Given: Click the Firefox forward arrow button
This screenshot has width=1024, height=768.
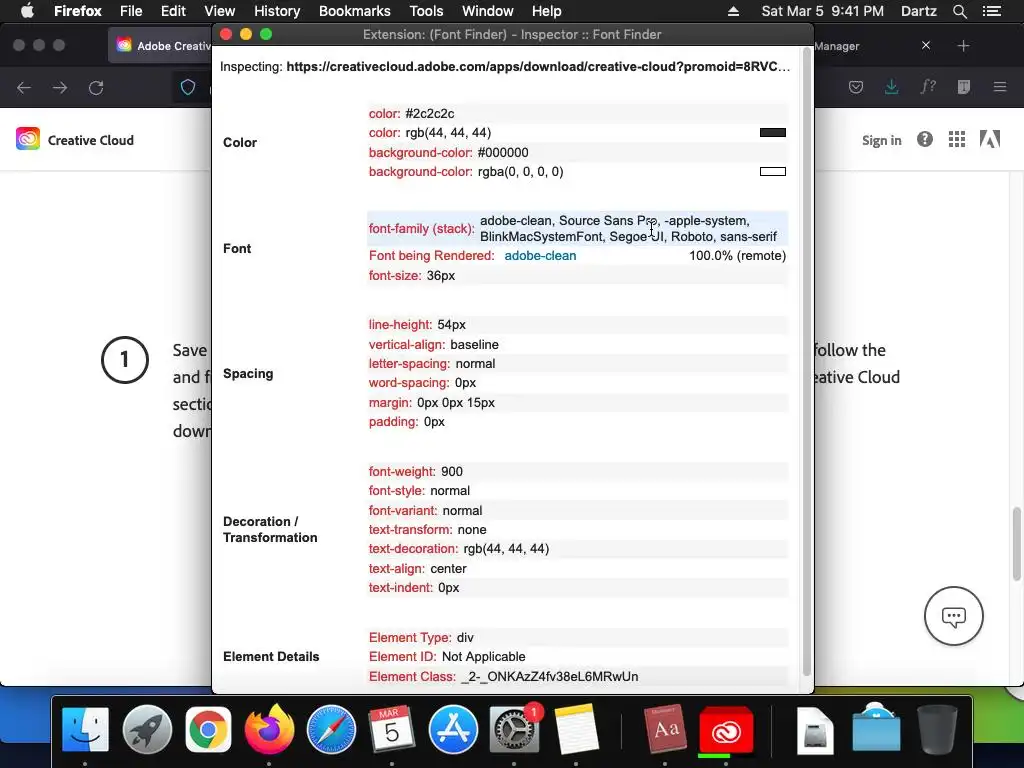Looking at the screenshot, I should click(x=60, y=88).
